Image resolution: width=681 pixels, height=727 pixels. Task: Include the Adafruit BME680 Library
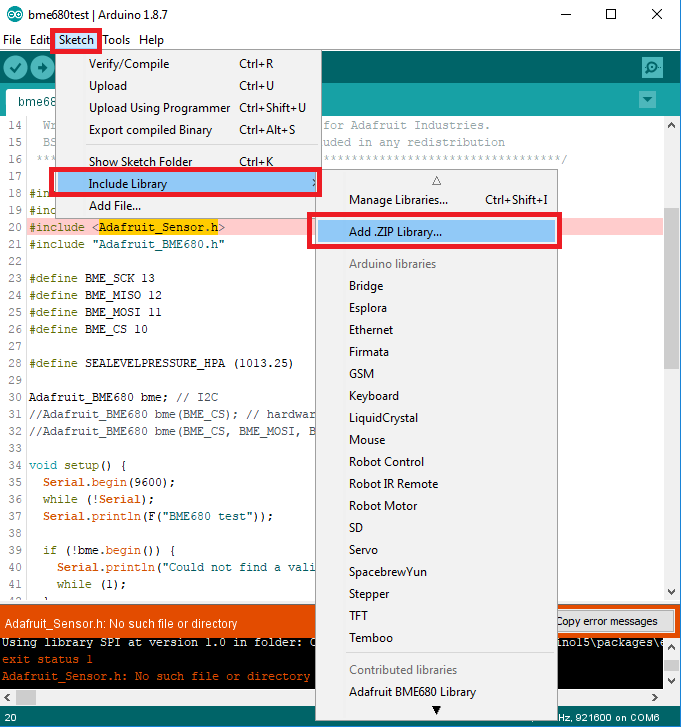tap(412, 692)
